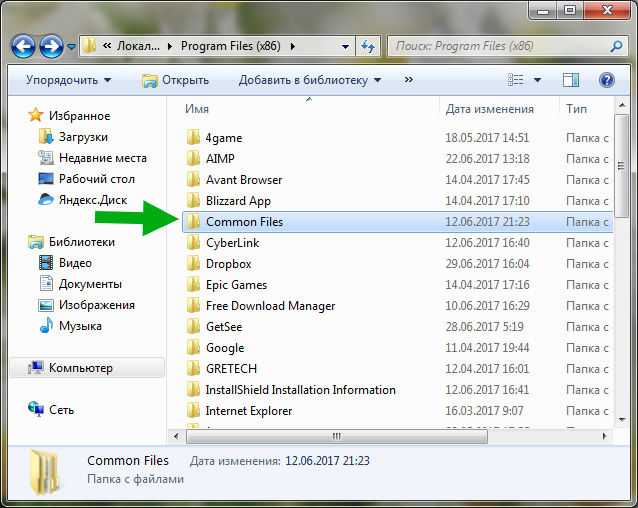Click the Открыть toolbar button
This screenshot has height=508, width=638.
coord(175,80)
